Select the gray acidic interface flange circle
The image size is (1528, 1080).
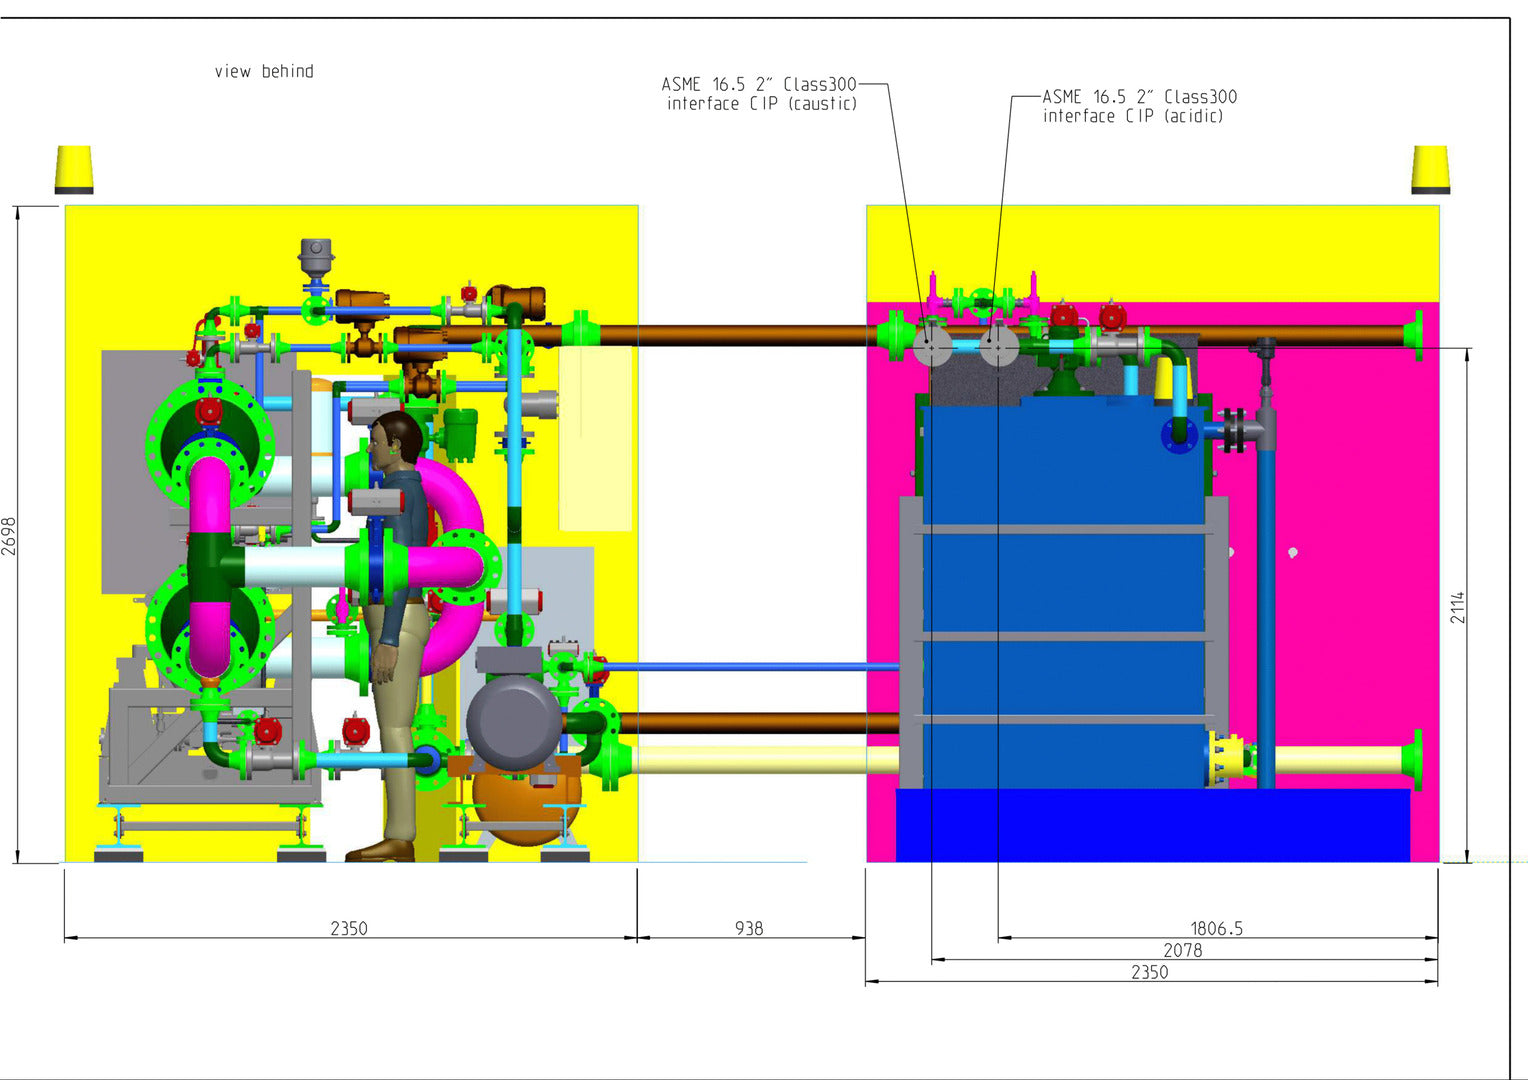click(998, 347)
